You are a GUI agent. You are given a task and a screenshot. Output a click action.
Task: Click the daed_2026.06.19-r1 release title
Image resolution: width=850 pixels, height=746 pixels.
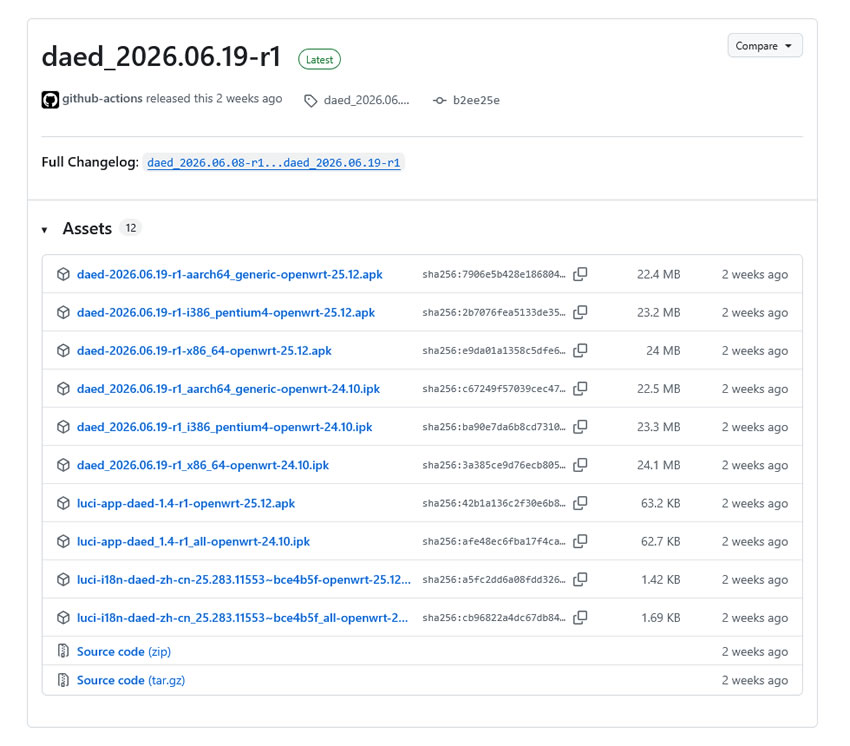tap(161, 57)
